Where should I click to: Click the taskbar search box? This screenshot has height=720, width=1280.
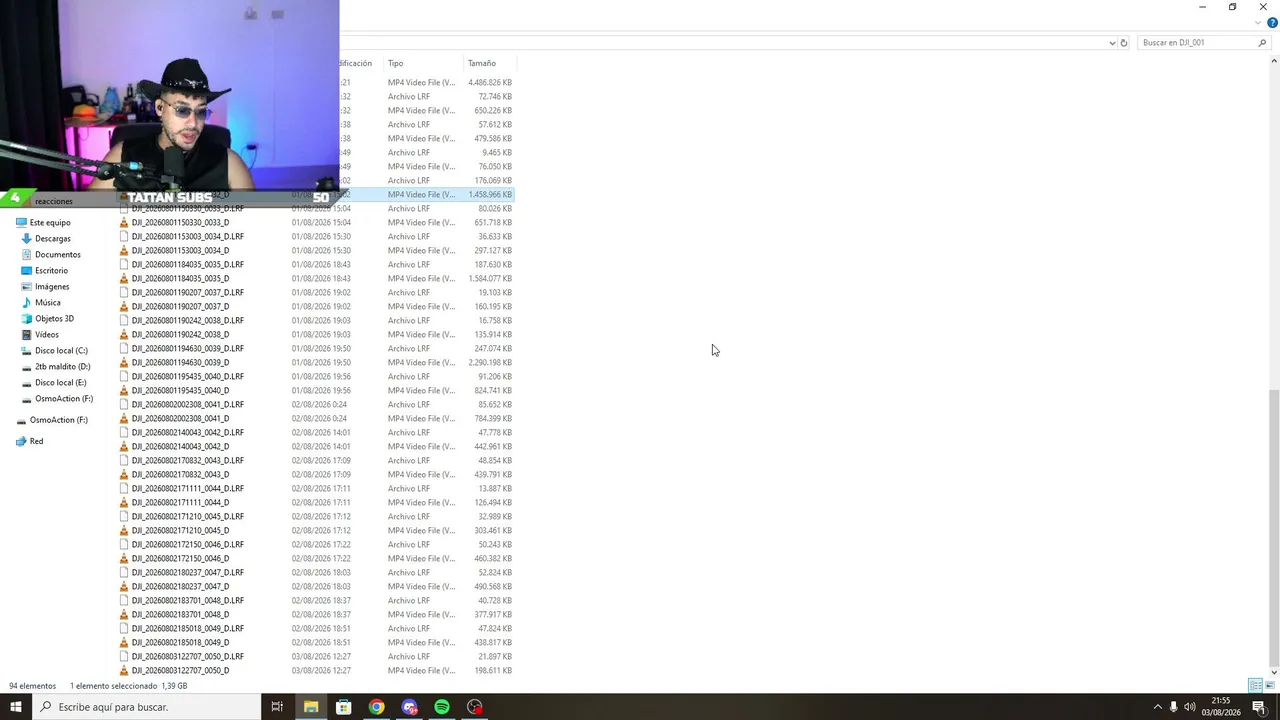pos(147,707)
